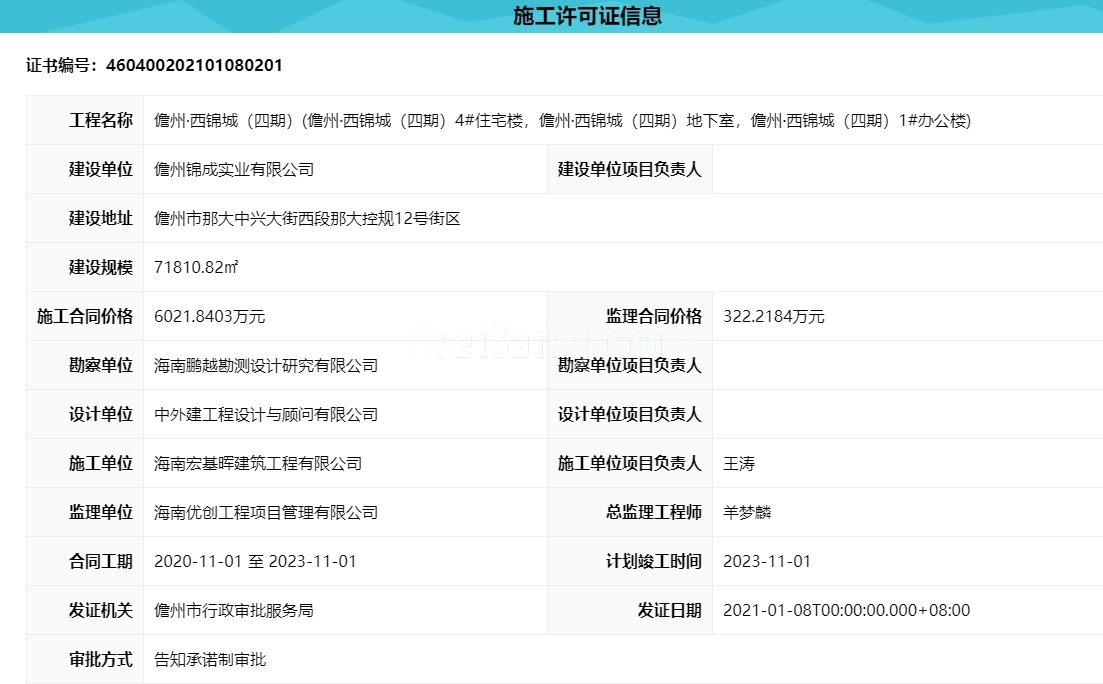Screen dimensions: 1103x684
Task: Select the project manager name 王涛
Action: [735, 463]
